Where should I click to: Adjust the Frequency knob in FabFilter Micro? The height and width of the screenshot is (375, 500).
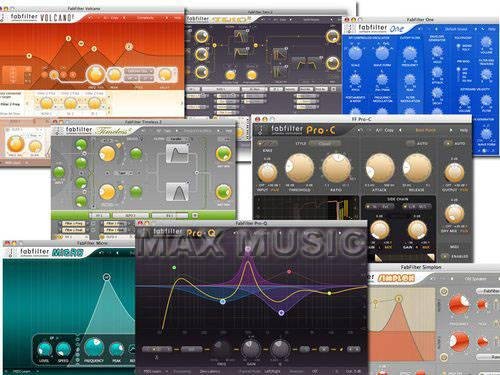click(94, 347)
